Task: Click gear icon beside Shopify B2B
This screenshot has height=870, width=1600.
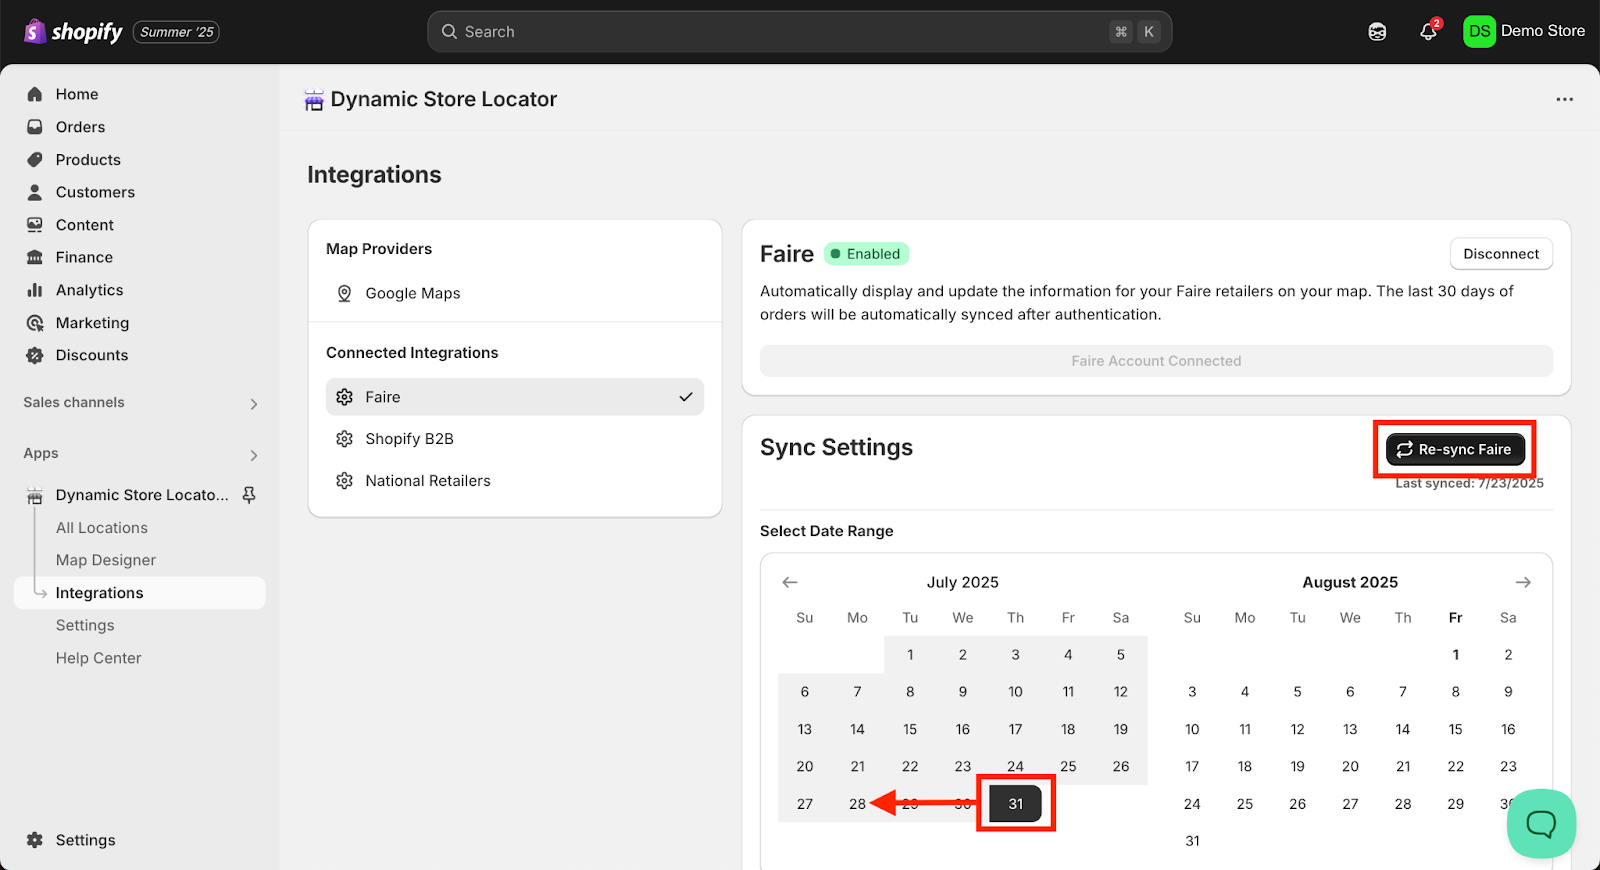Action: point(344,439)
